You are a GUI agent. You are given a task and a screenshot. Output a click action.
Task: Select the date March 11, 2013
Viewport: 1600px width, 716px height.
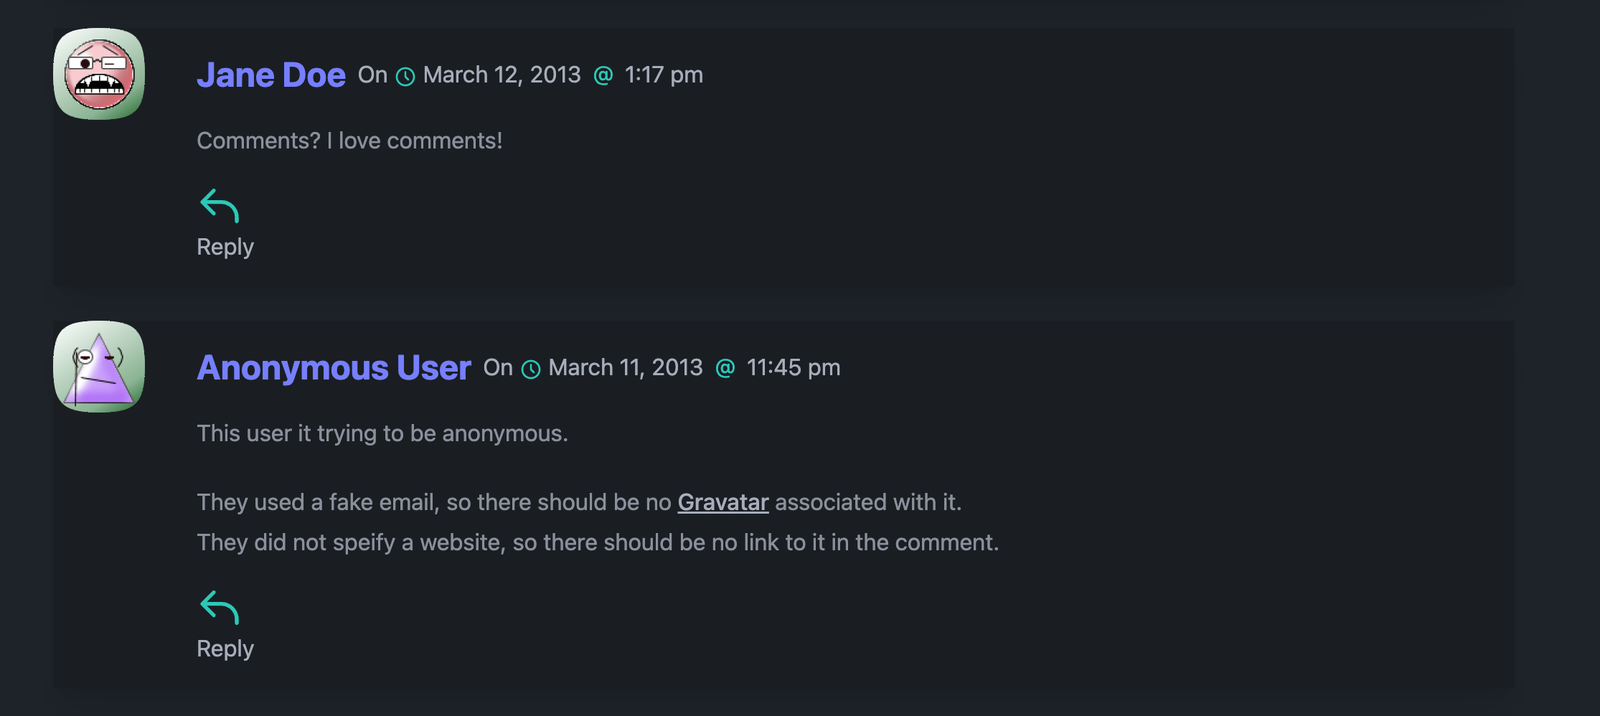(625, 368)
